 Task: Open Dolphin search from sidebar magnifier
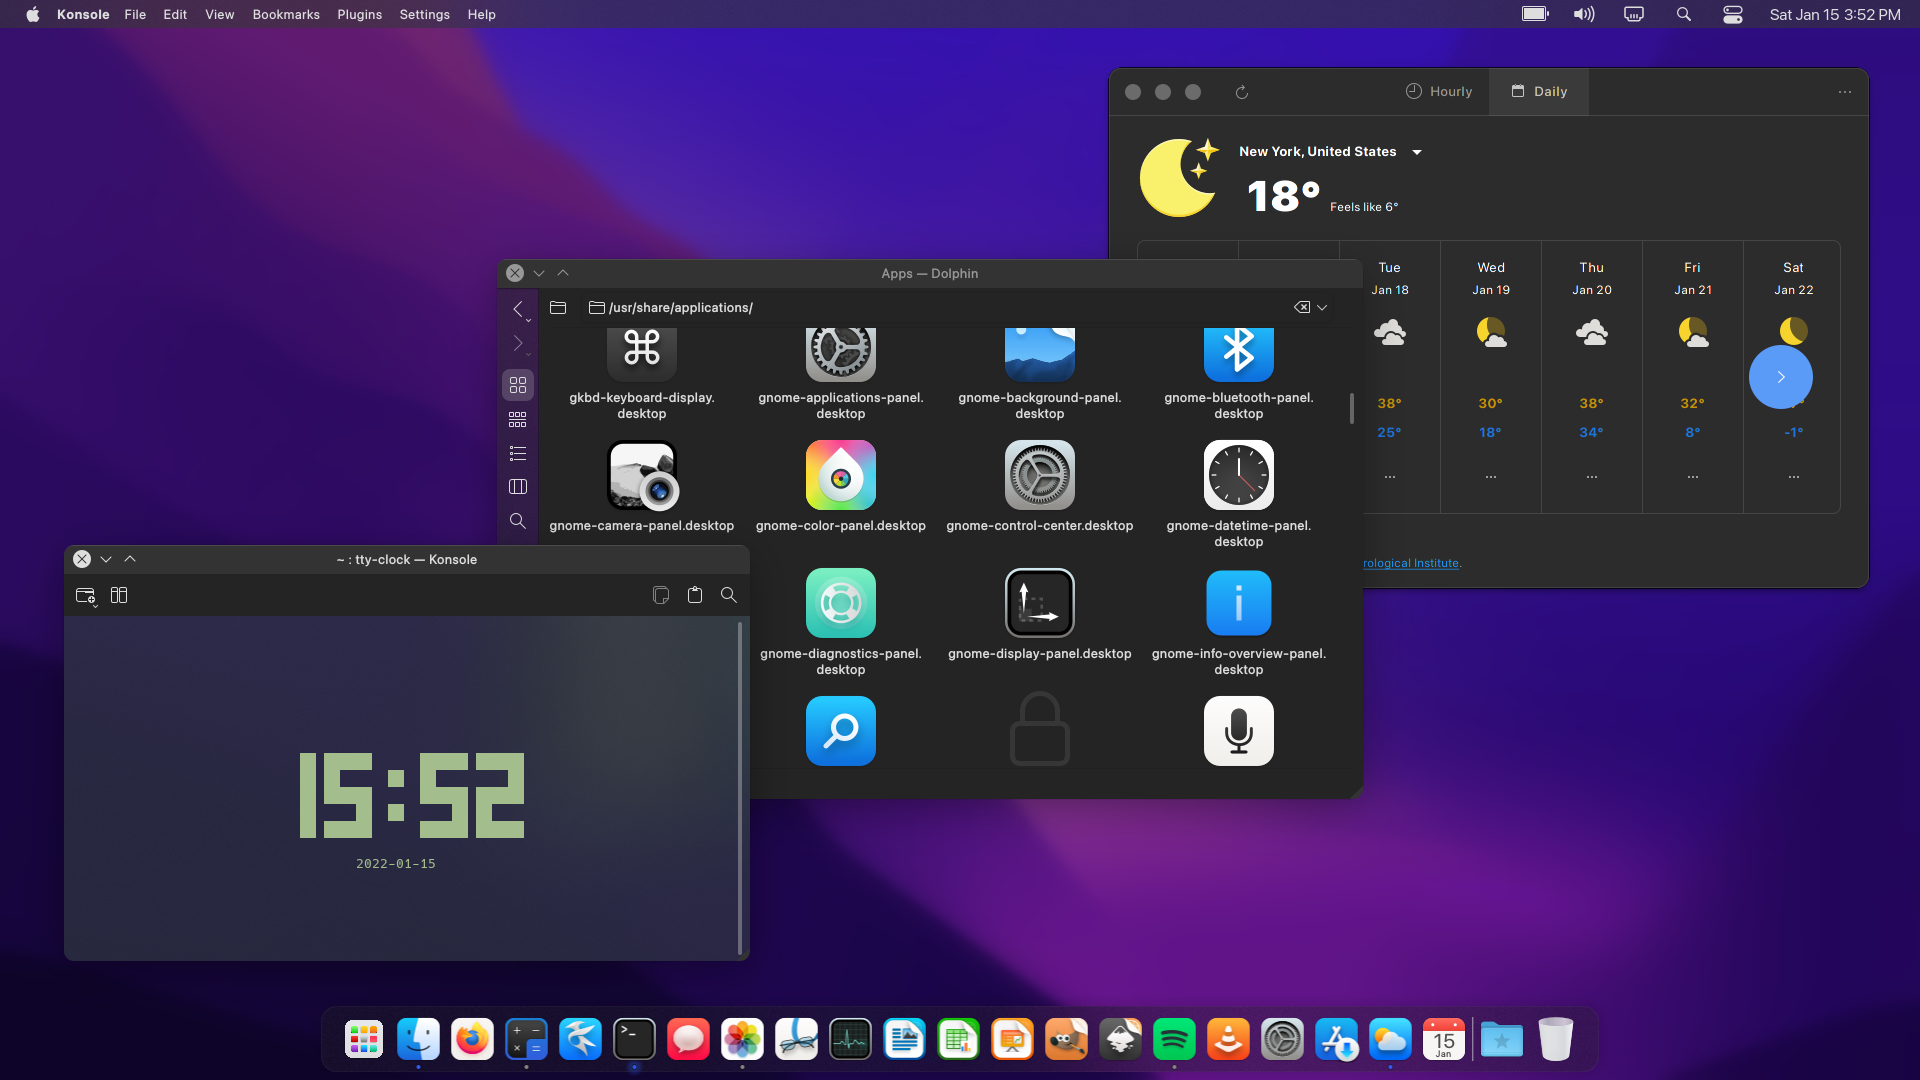point(518,521)
